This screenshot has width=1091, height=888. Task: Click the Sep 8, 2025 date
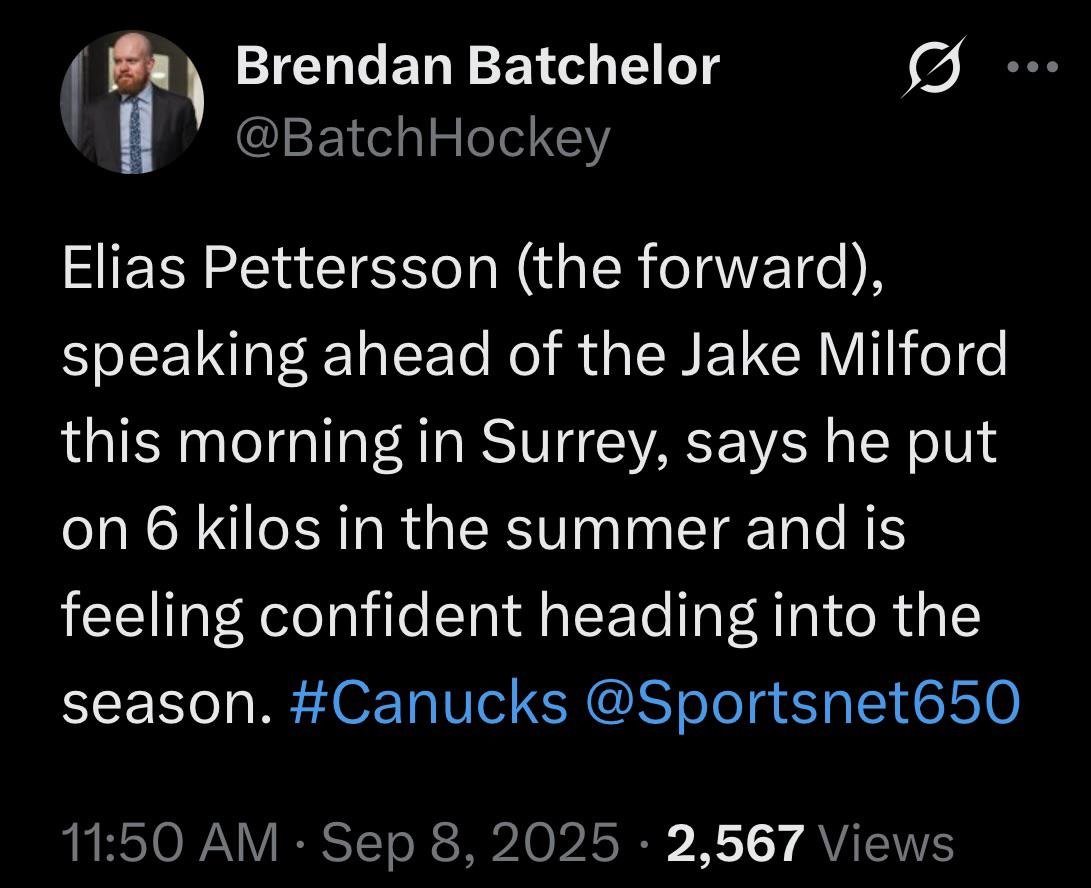tap(470, 843)
